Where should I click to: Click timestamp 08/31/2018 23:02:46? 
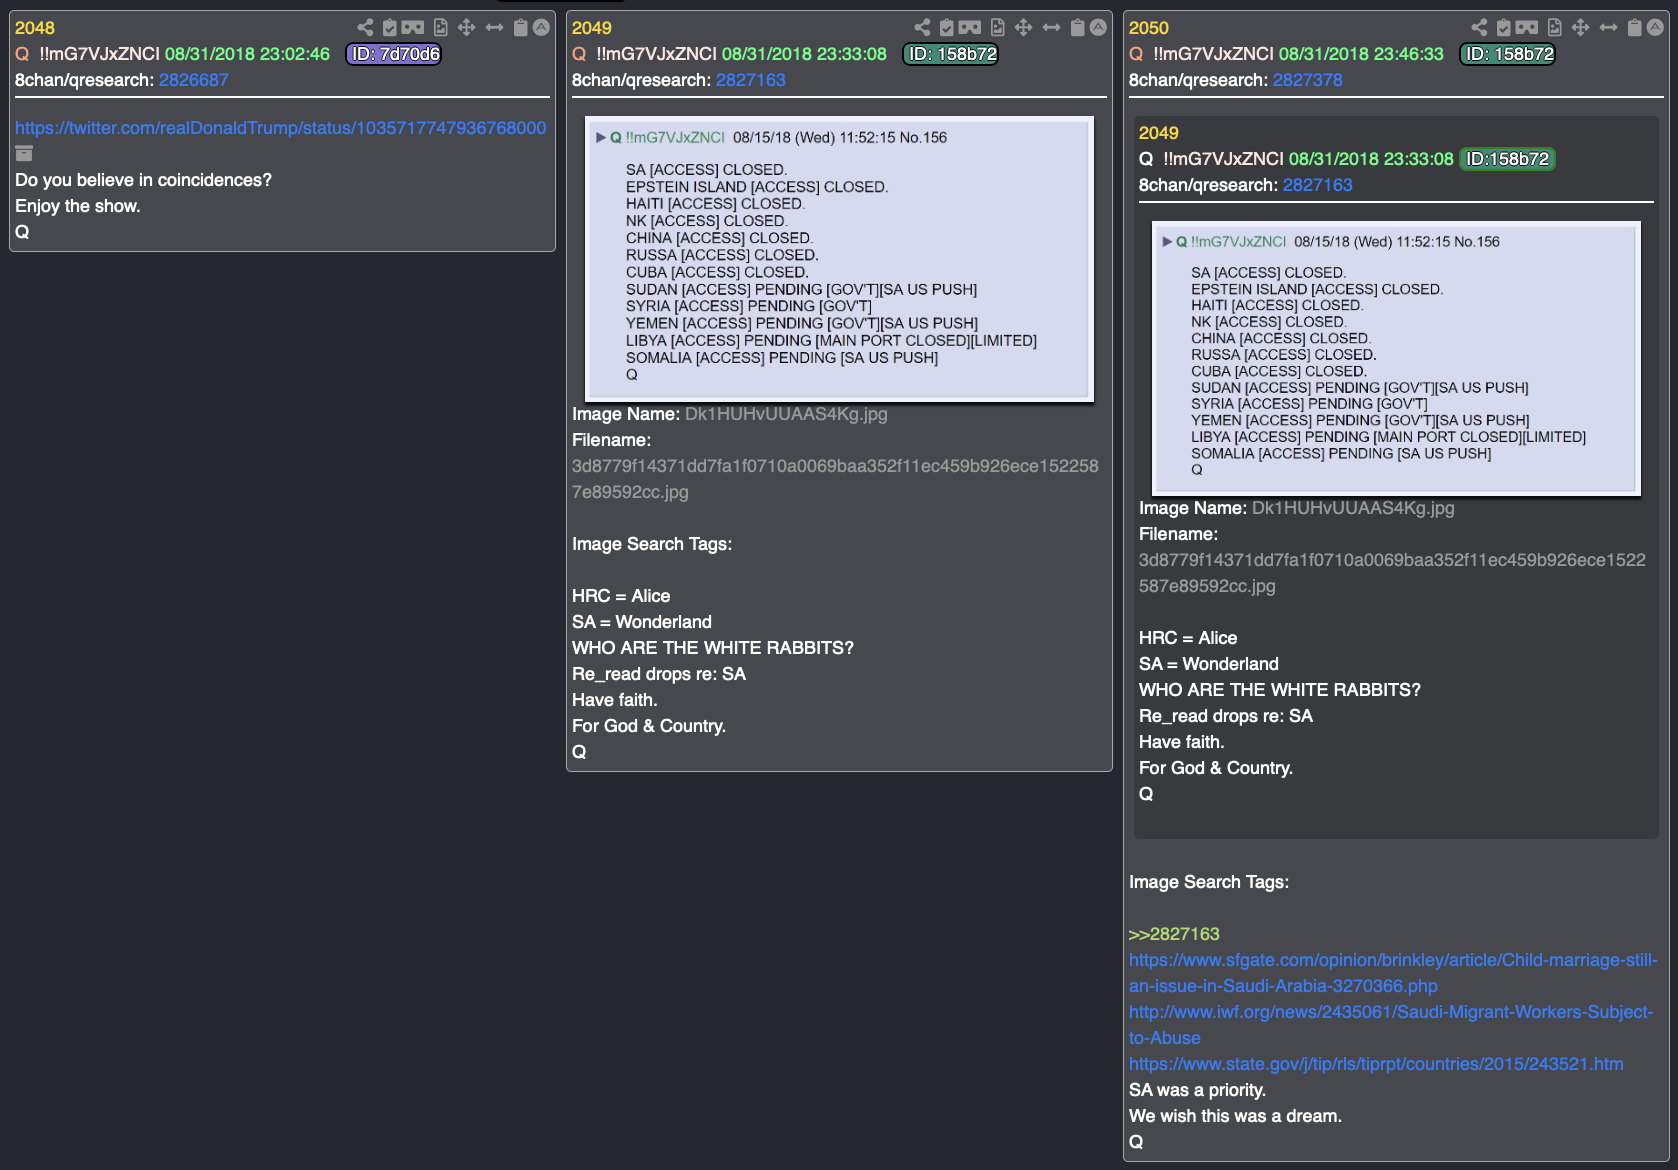pos(247,54)
